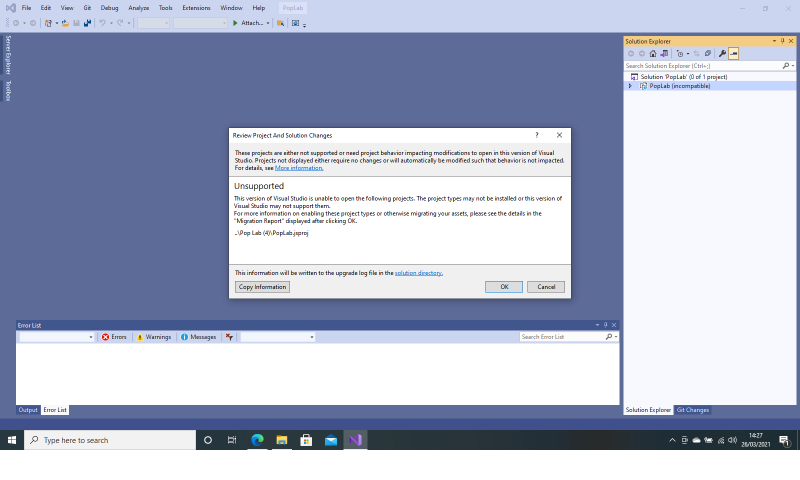Screen dimensions: 800x480
Task: Switch to the Git Changes tab
Action: coord(692,410)
